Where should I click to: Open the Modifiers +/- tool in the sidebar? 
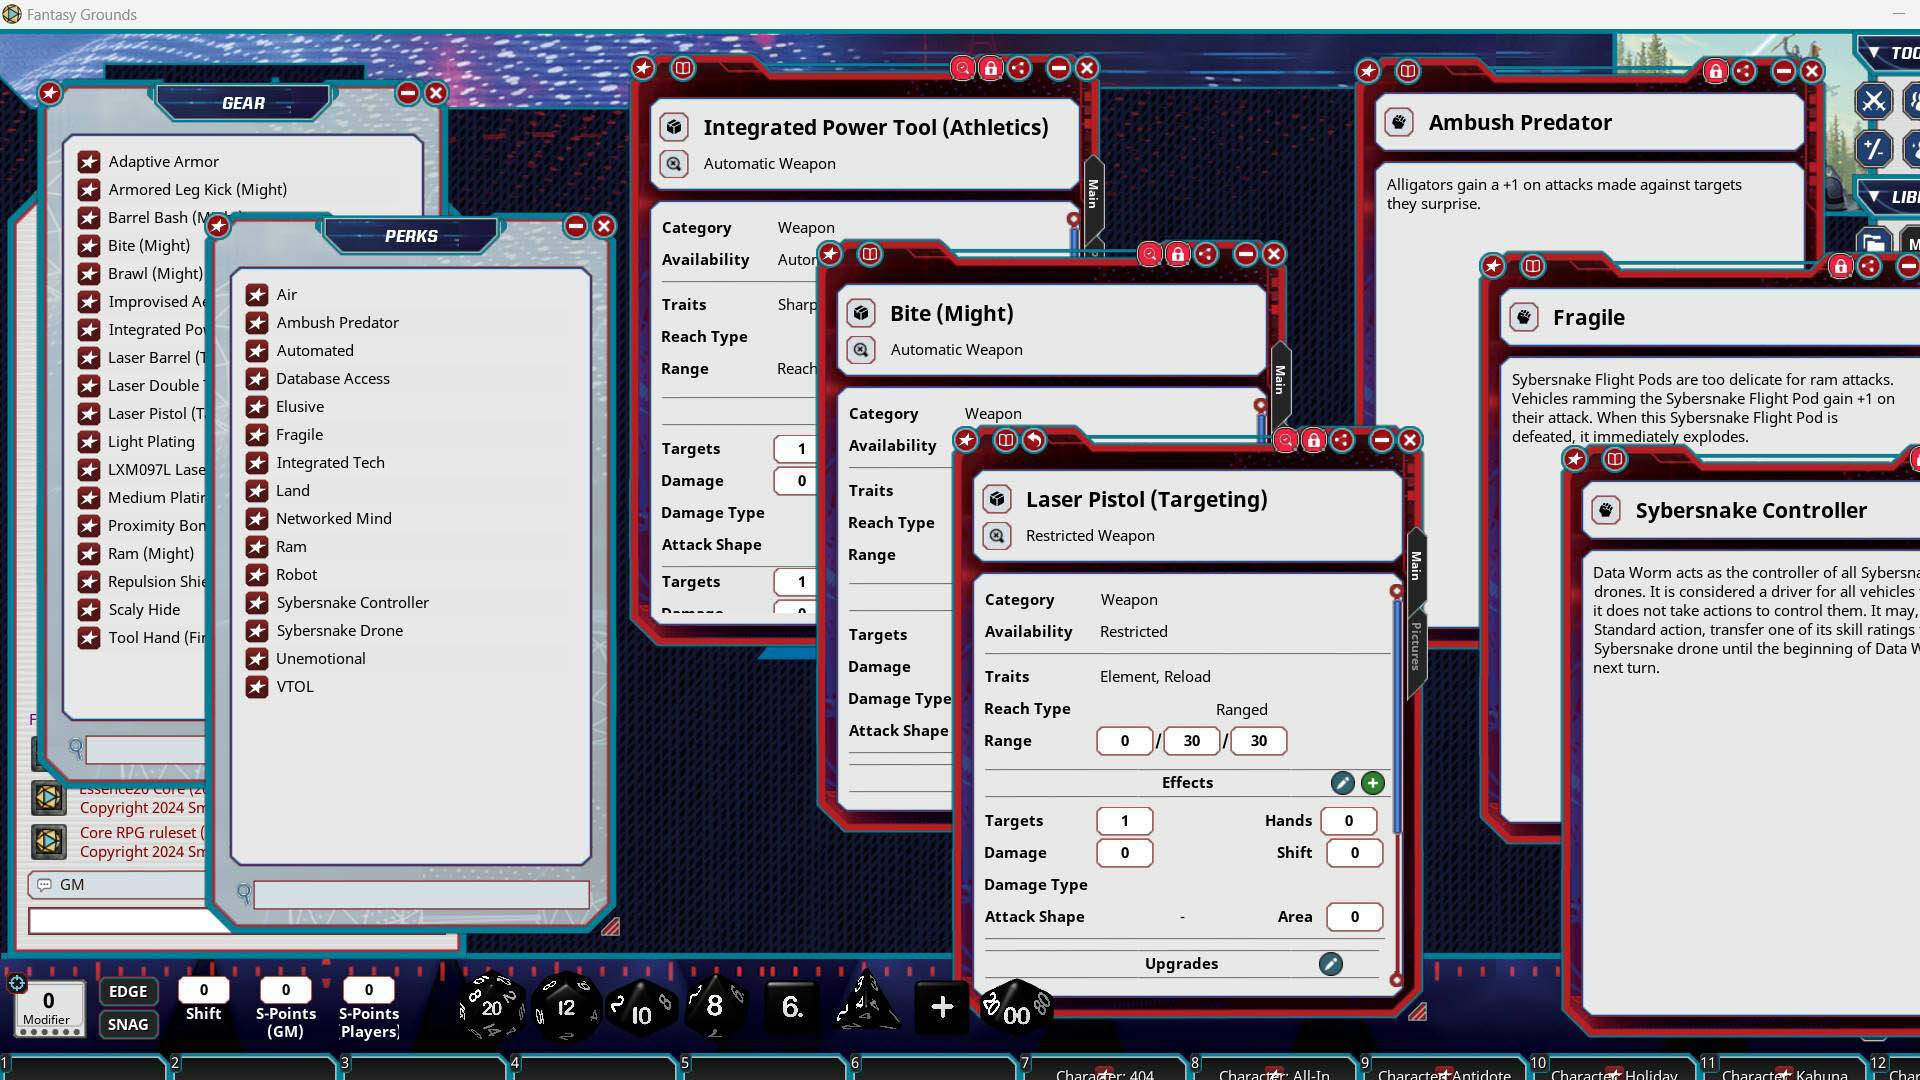[x=1875, y=148]
